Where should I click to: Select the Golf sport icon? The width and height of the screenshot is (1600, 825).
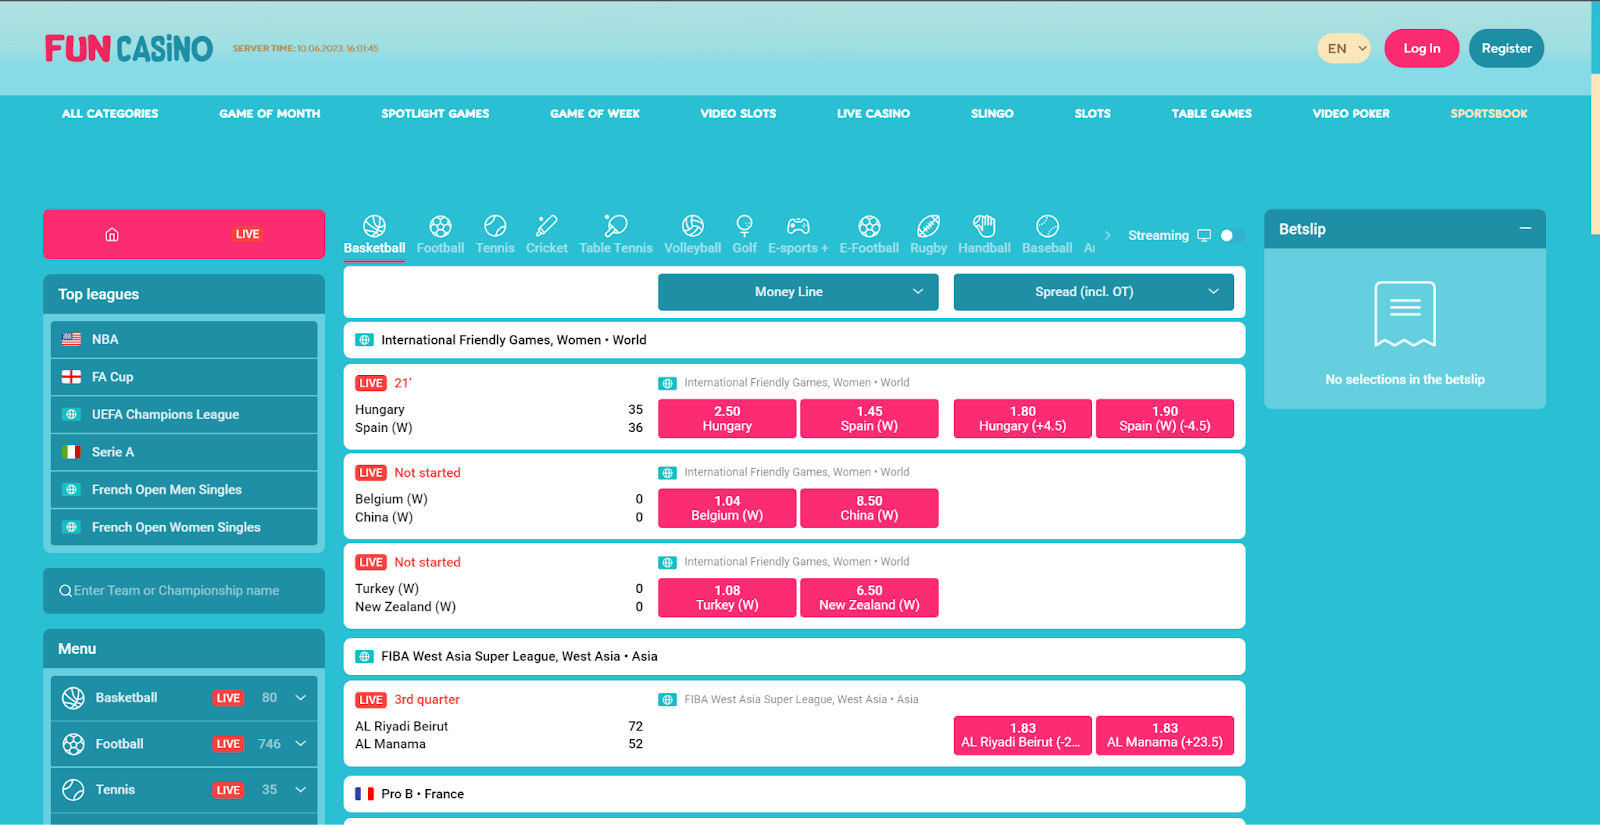744,226
